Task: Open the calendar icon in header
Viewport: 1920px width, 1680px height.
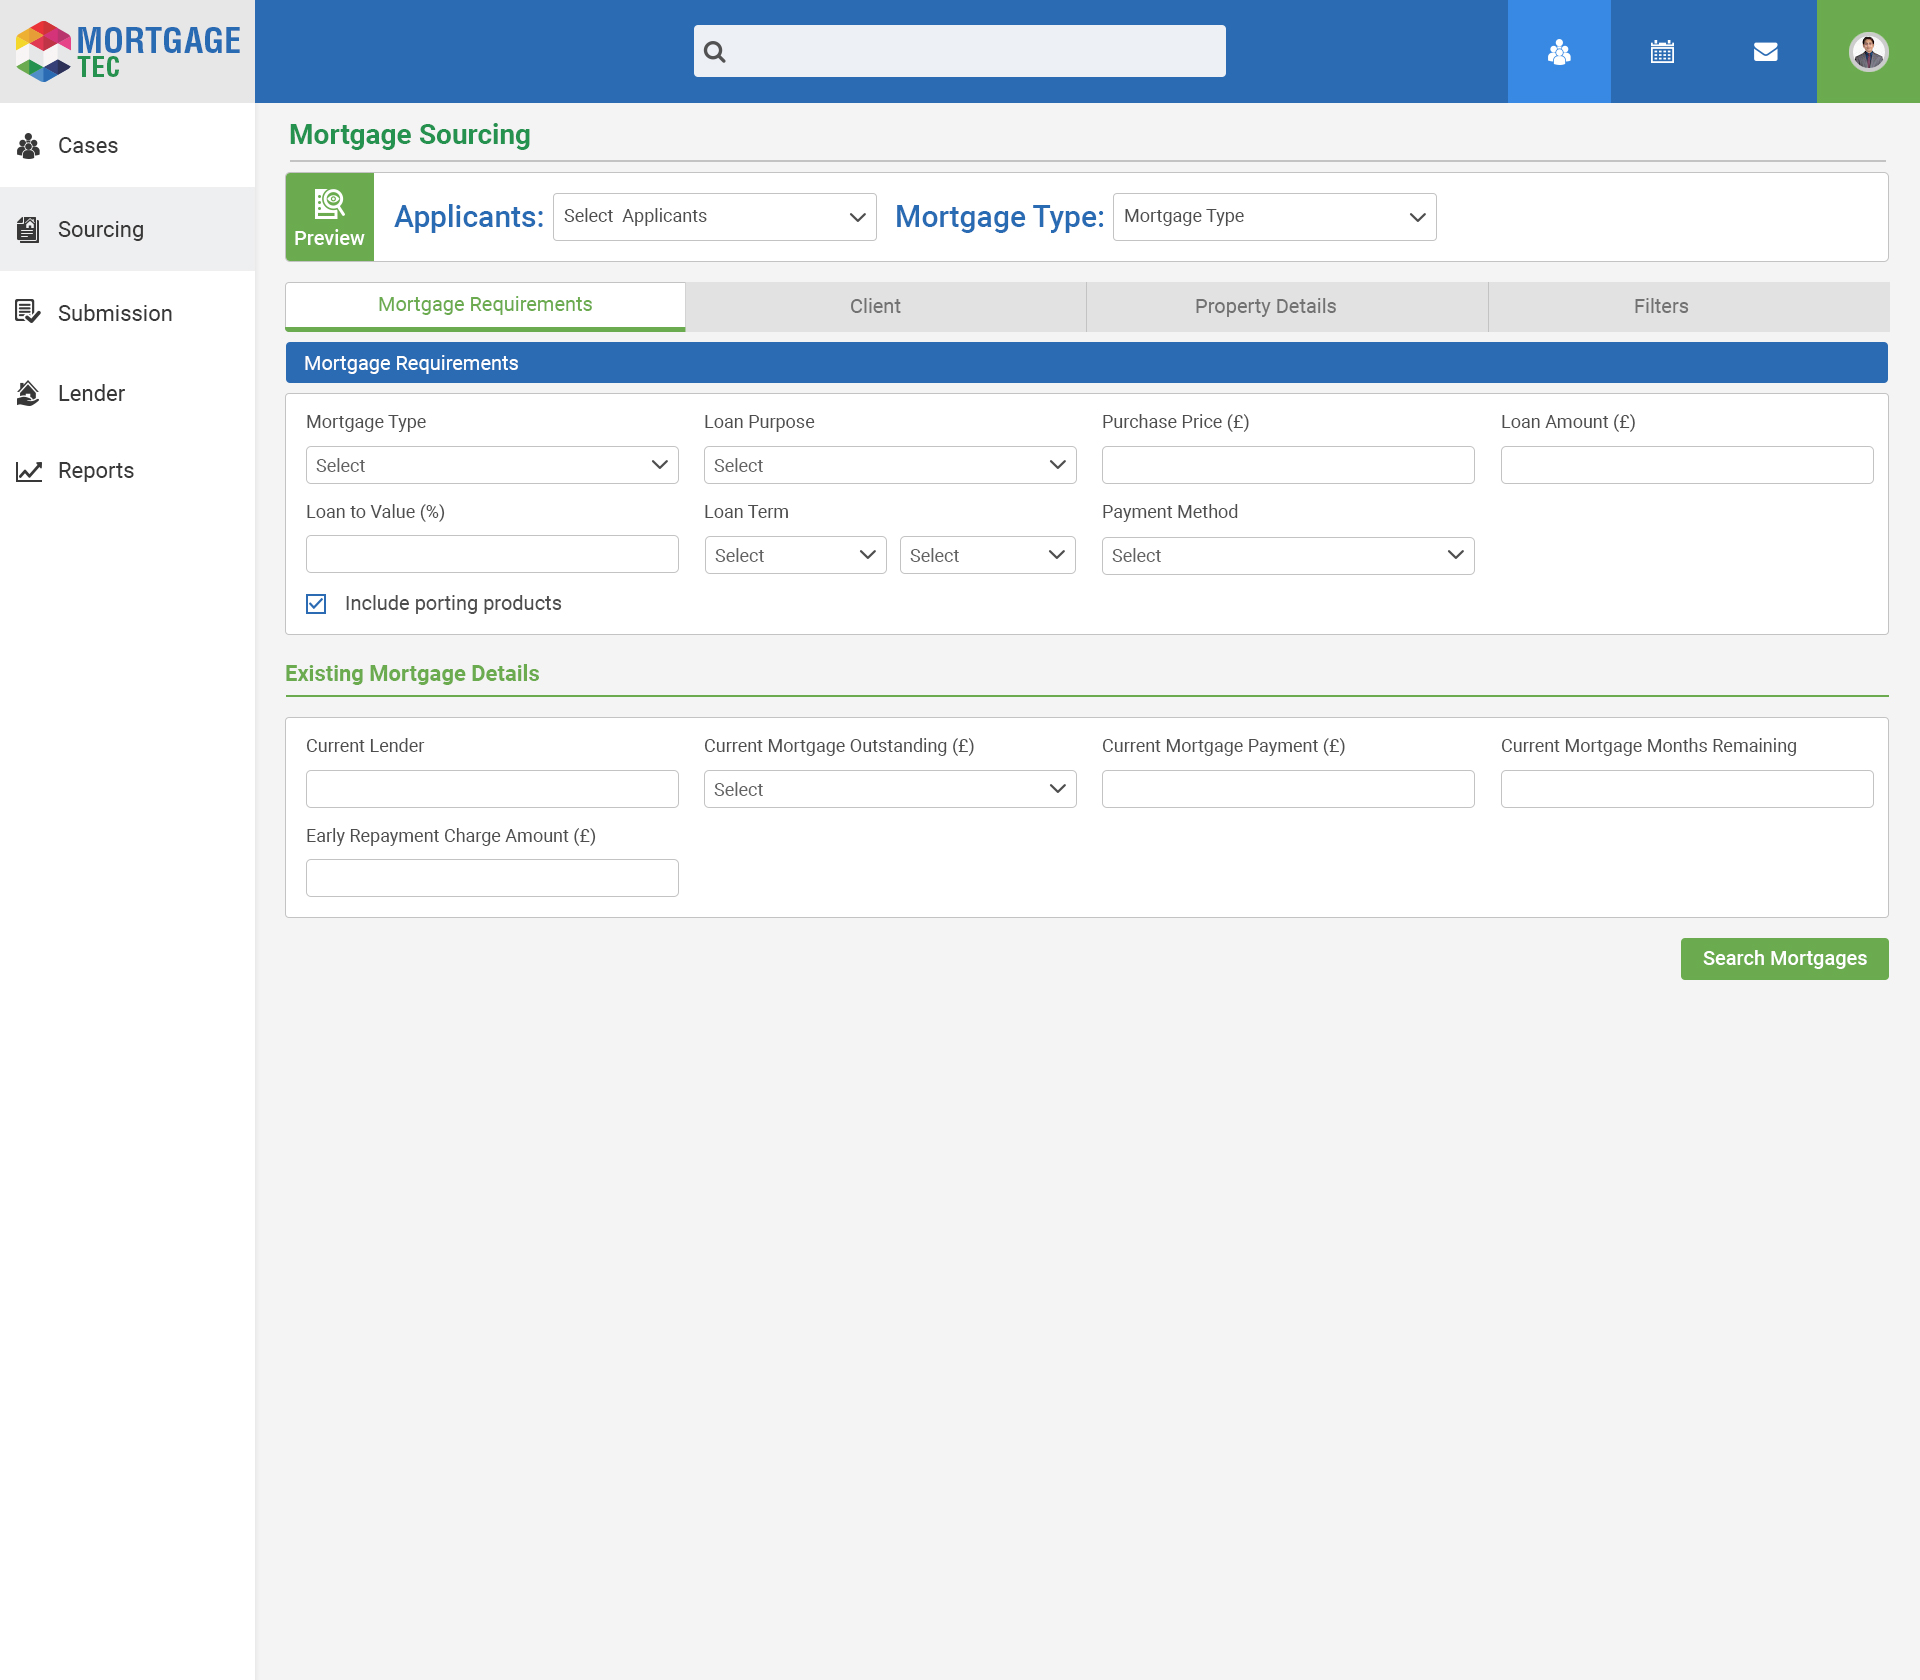Action: point(1662,52)
